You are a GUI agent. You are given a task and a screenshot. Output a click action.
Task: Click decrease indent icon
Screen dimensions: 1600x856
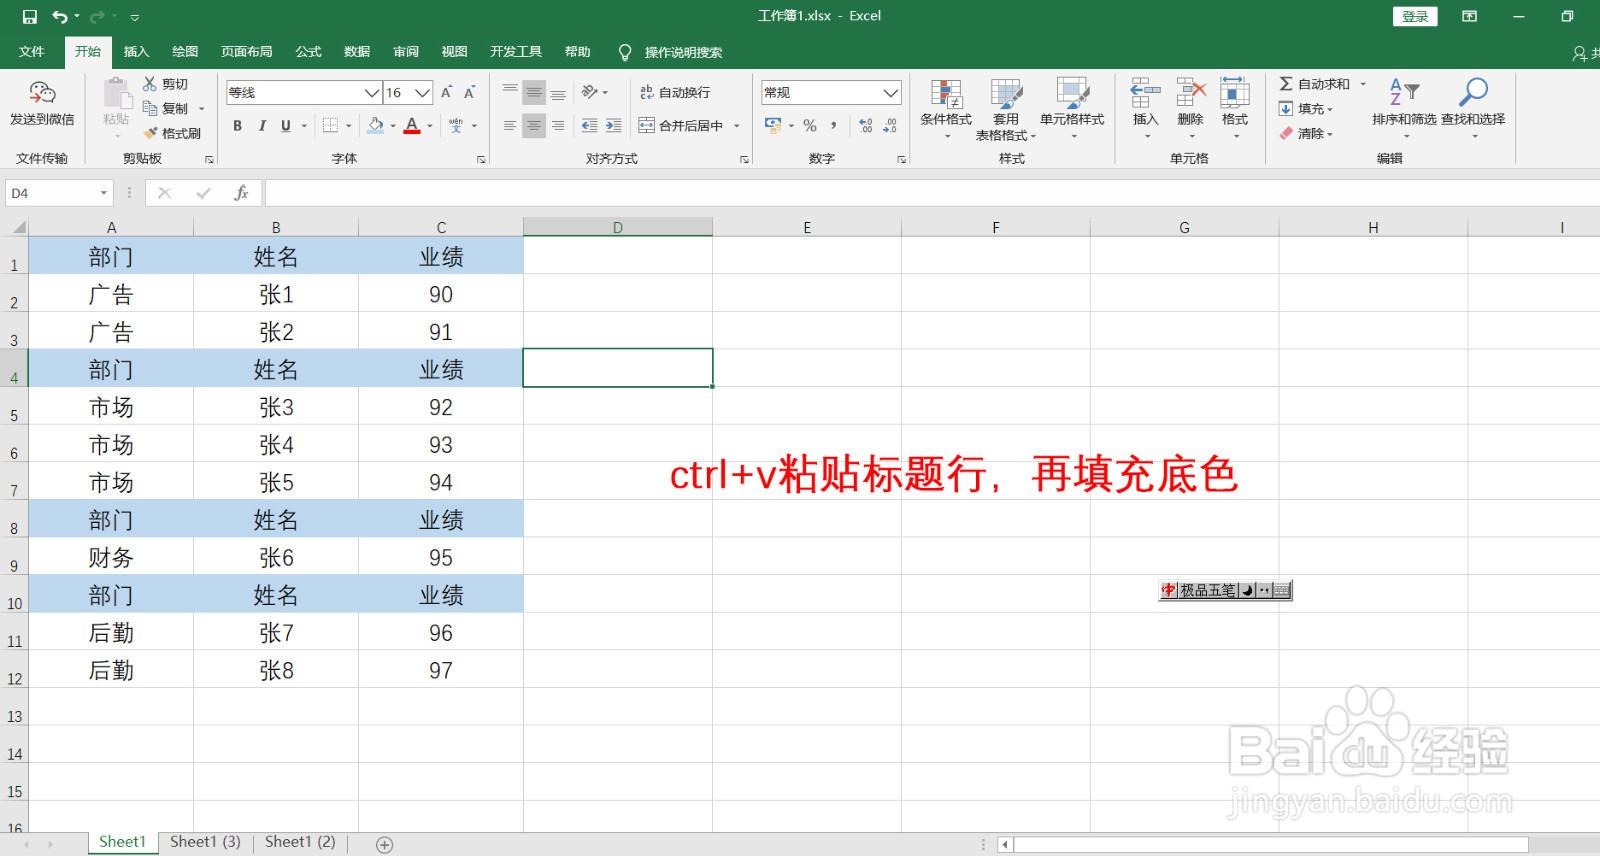click(x=589, y=125)
